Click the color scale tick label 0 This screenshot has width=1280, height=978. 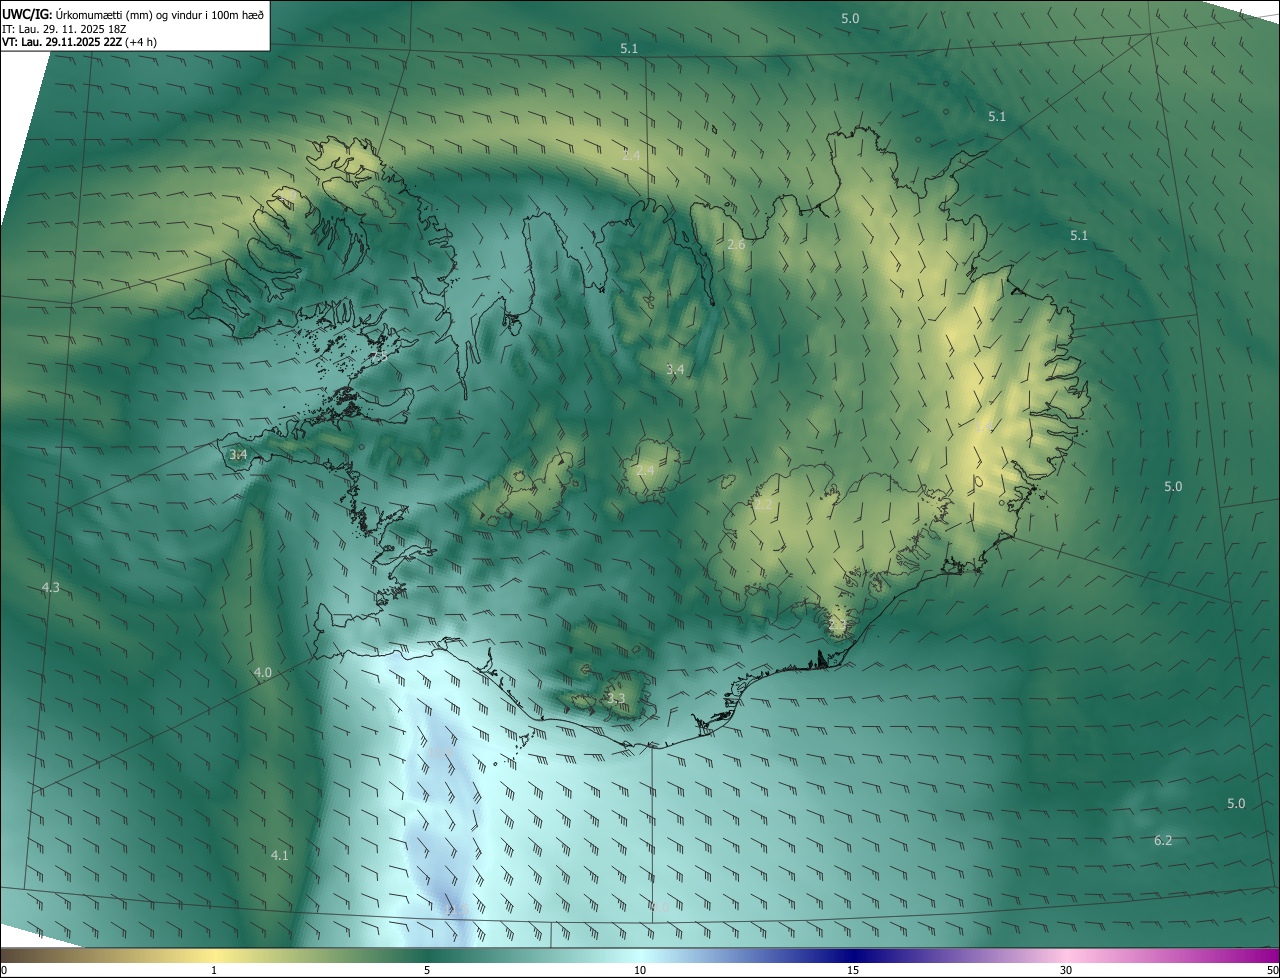point(4,970)
